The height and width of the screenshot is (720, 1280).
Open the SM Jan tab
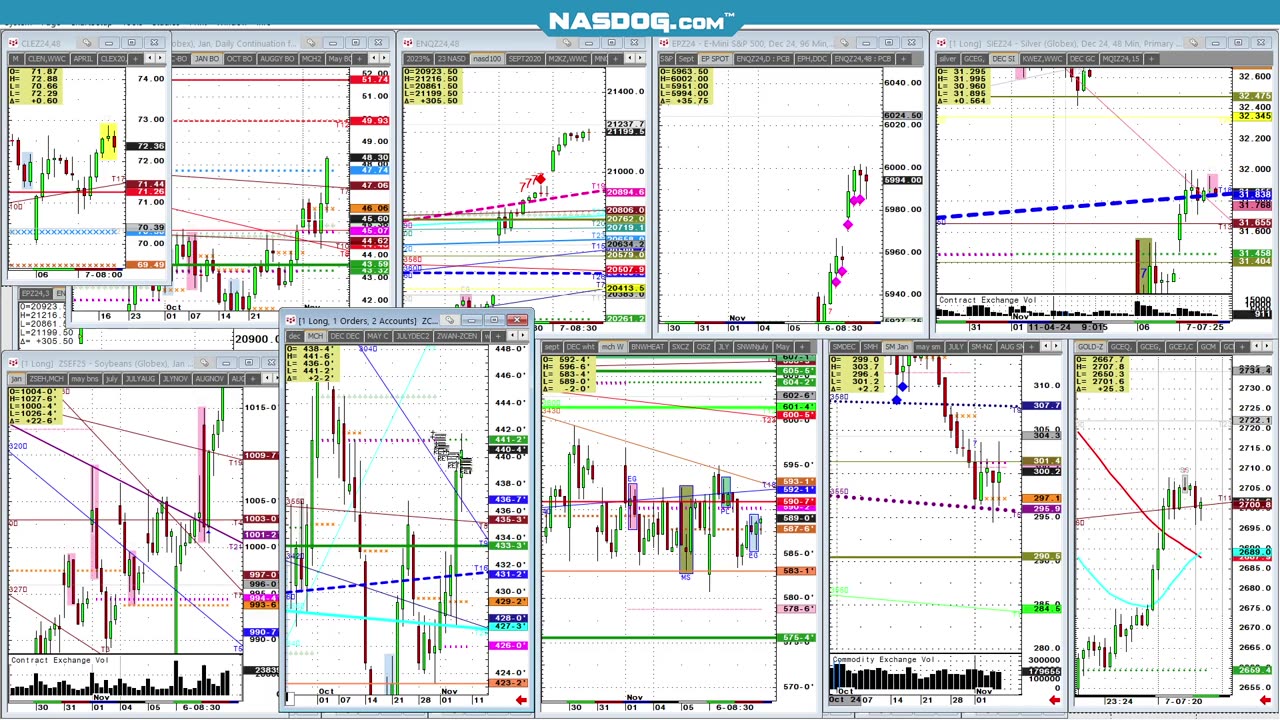896,347
